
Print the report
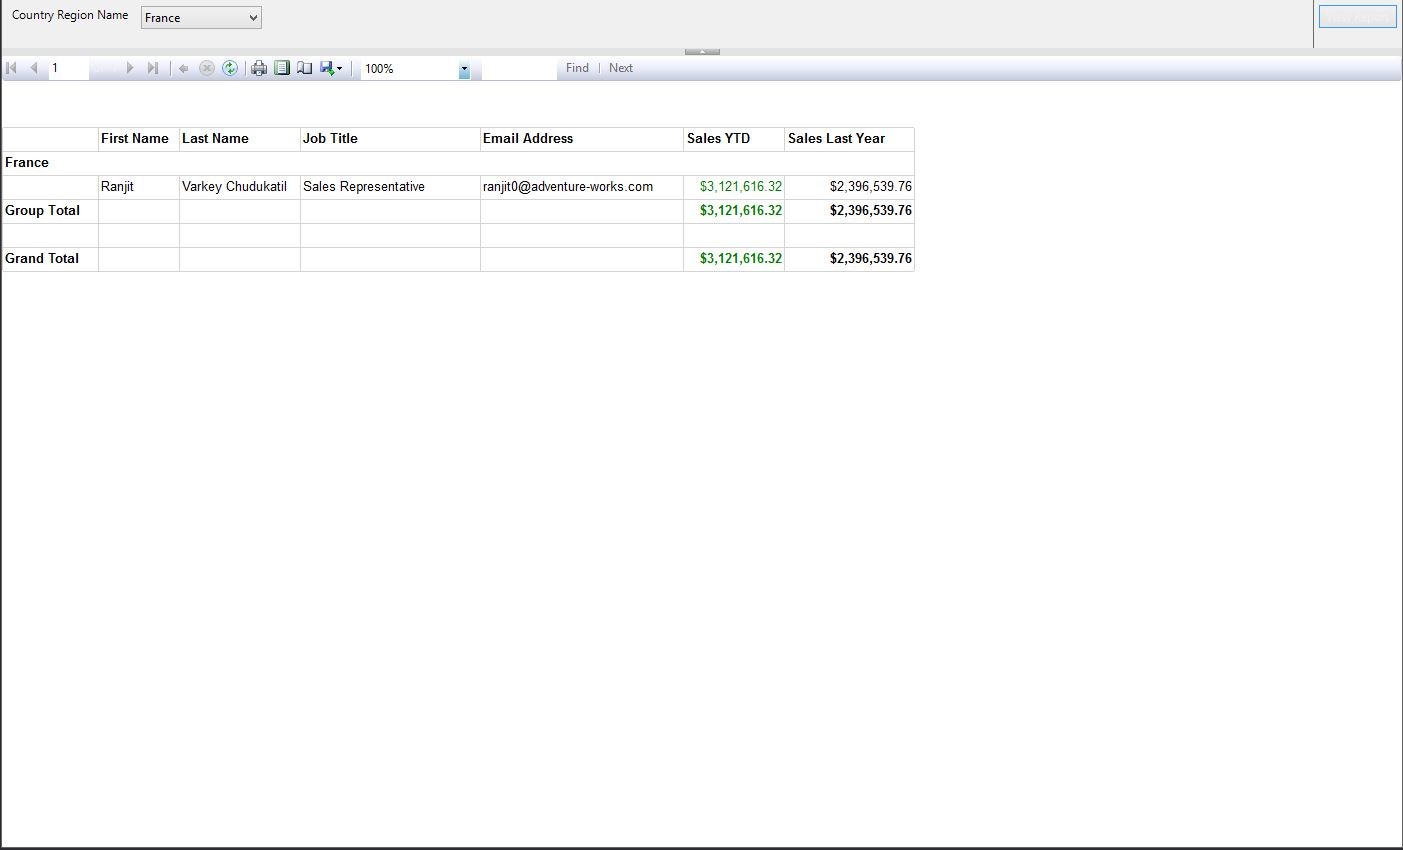tap(259, 68)
